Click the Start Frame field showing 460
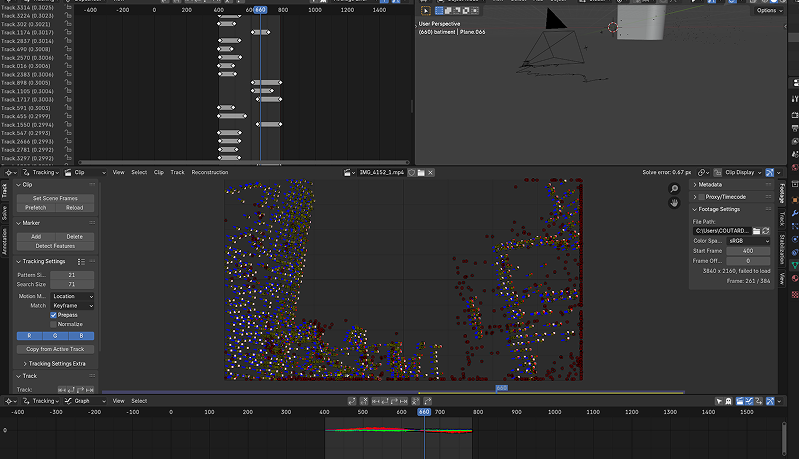 (x=746, y=251)
